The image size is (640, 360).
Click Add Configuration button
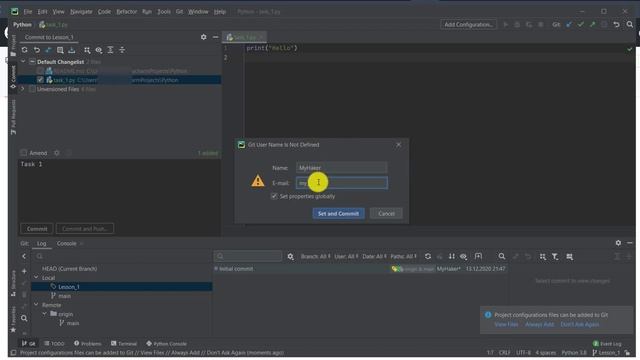pyautogui.click(x=469, y=24)
